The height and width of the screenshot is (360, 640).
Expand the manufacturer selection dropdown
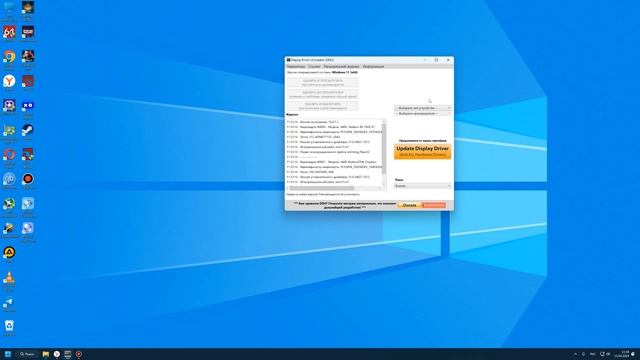(422, 113)
